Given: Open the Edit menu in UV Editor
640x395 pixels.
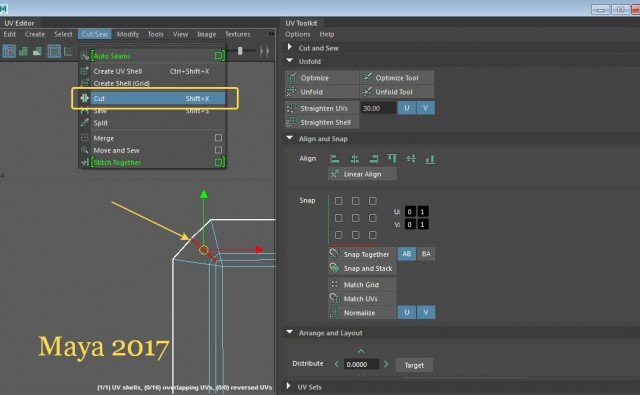Looking at the screenshot, I should click(10, 34).
